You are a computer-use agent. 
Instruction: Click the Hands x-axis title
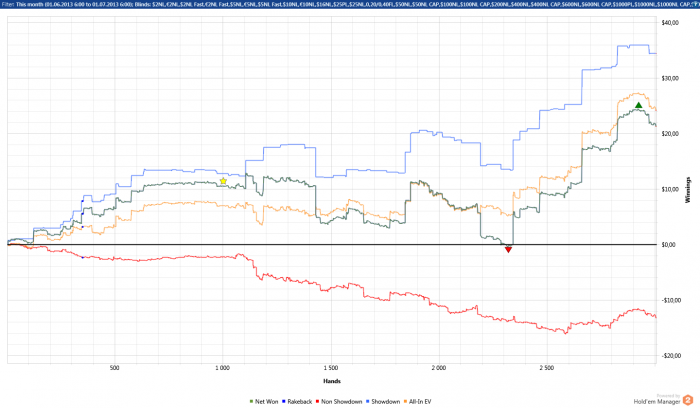pos(332,381)
